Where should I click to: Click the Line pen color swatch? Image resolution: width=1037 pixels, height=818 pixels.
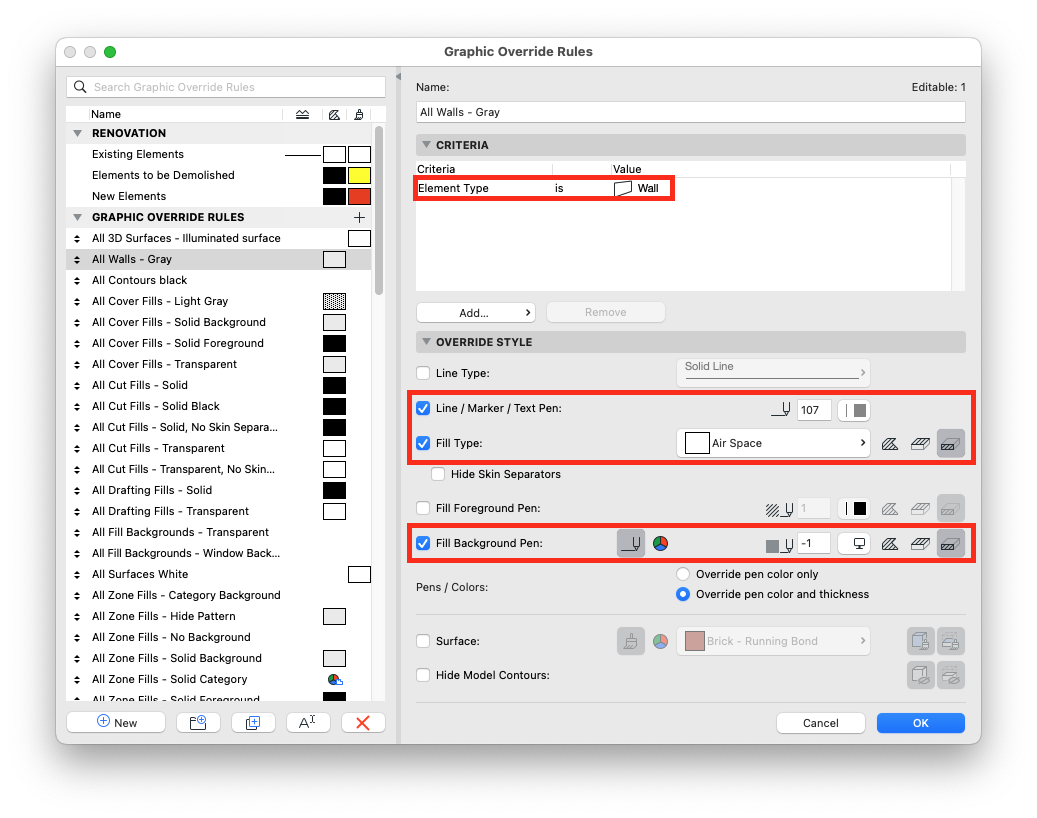pyautogui.click(x=855, y=410)
